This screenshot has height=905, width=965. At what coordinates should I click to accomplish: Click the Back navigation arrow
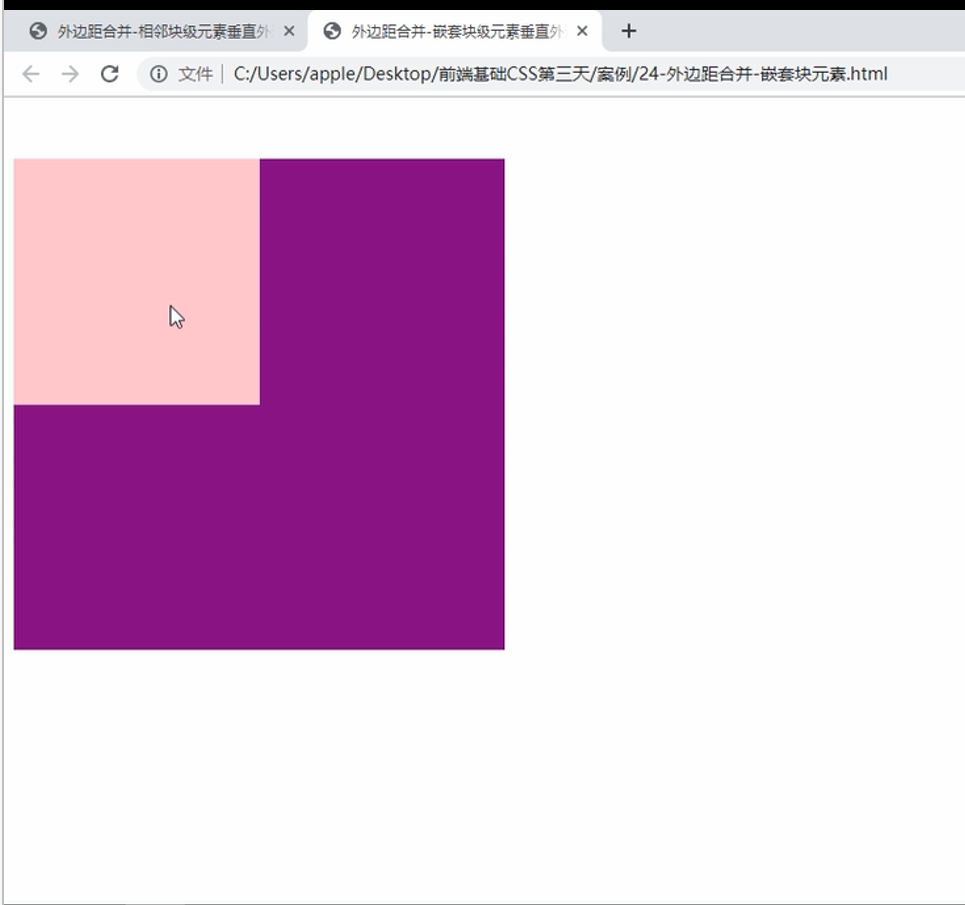pyautogui.click(x=30, y=73)
